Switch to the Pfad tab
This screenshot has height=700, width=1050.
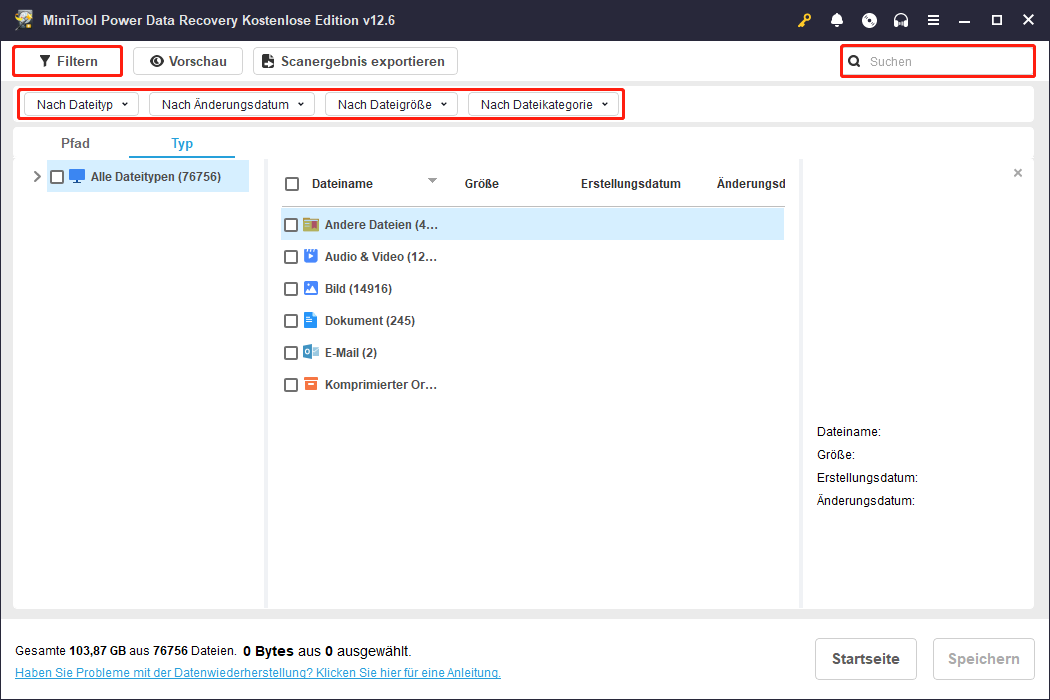75,143
